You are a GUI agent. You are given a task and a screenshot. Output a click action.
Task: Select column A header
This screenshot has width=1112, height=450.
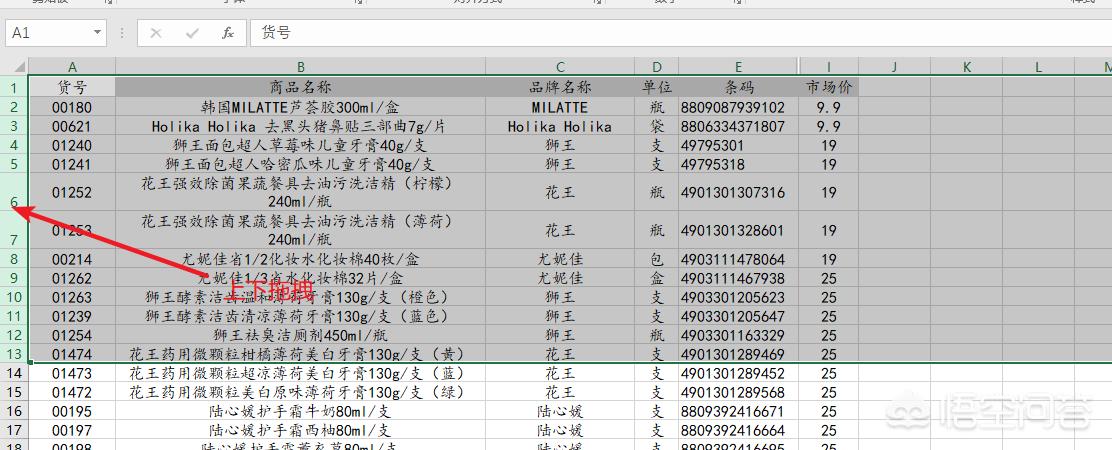(72, 67)
